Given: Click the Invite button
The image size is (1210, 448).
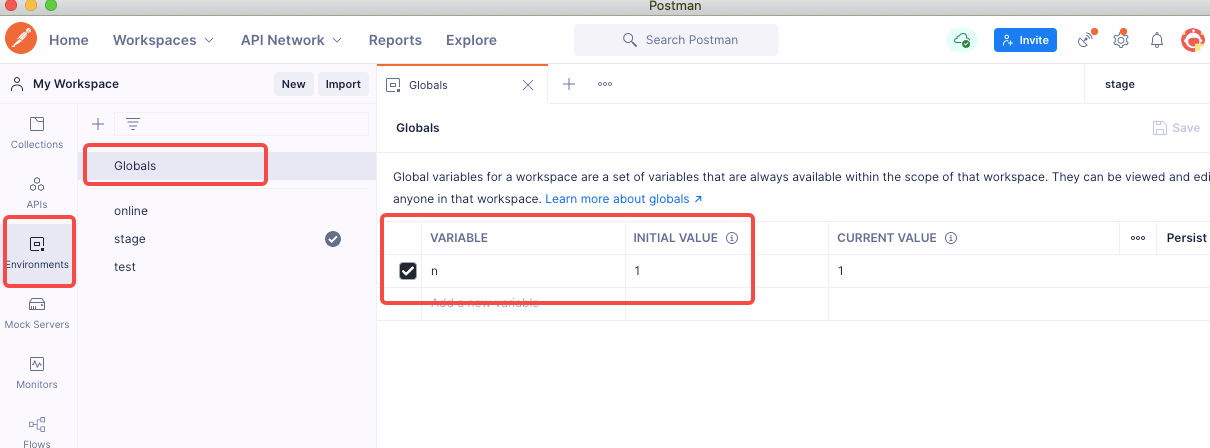Looking at the screenshot, I should point(1025,40).
